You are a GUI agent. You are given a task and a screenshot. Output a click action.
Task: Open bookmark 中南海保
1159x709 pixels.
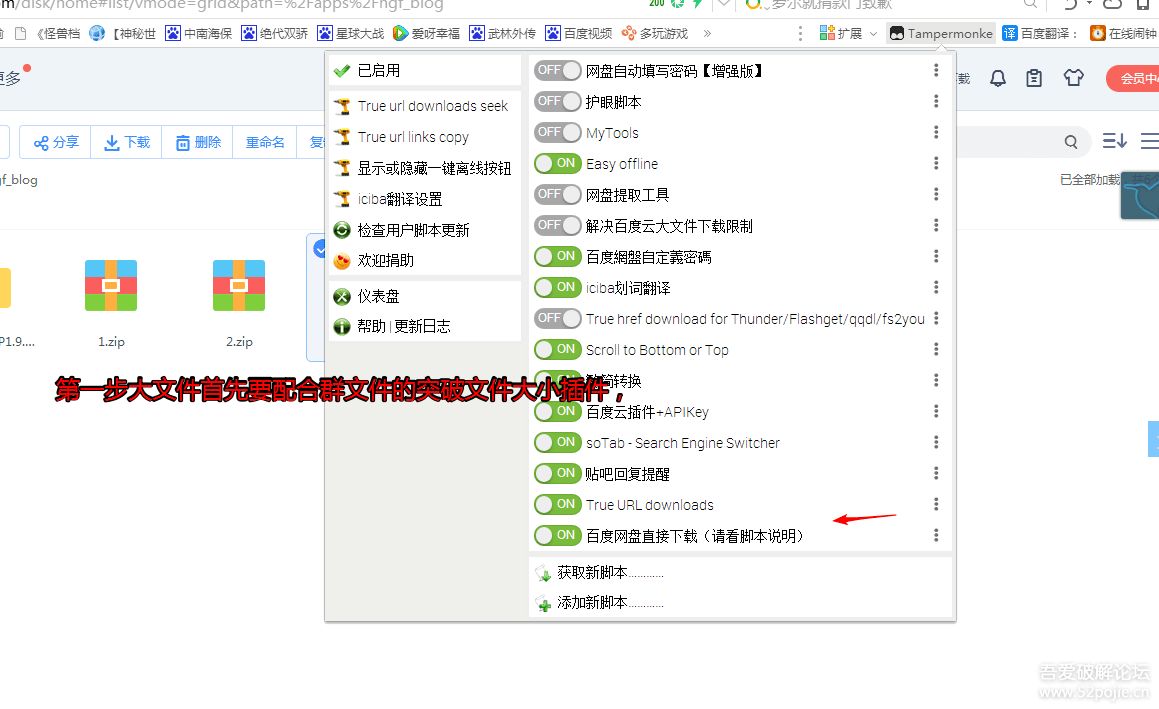[199, 33]
